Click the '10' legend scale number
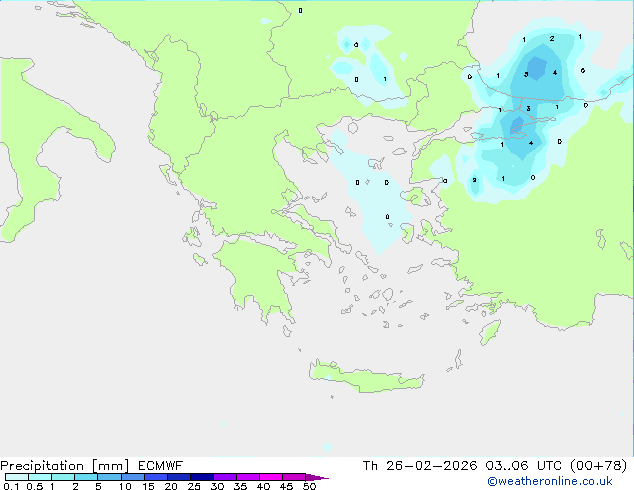The height and width of the screenshot is (490, 634). [125, 486]
